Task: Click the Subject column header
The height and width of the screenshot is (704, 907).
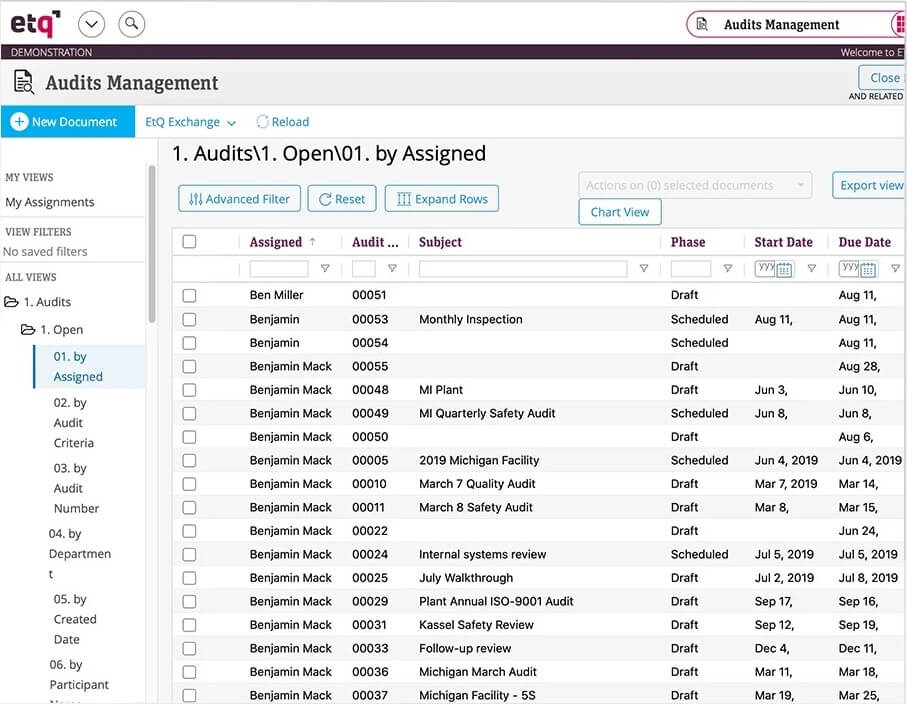Action: click(440, 242)
